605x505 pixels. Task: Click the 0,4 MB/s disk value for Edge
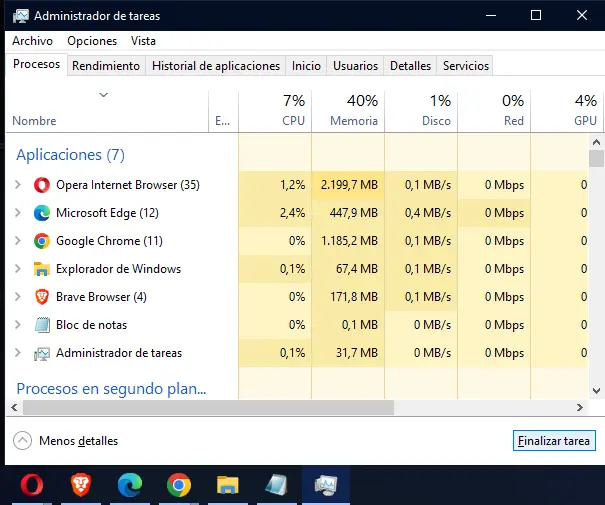point(428,213)
